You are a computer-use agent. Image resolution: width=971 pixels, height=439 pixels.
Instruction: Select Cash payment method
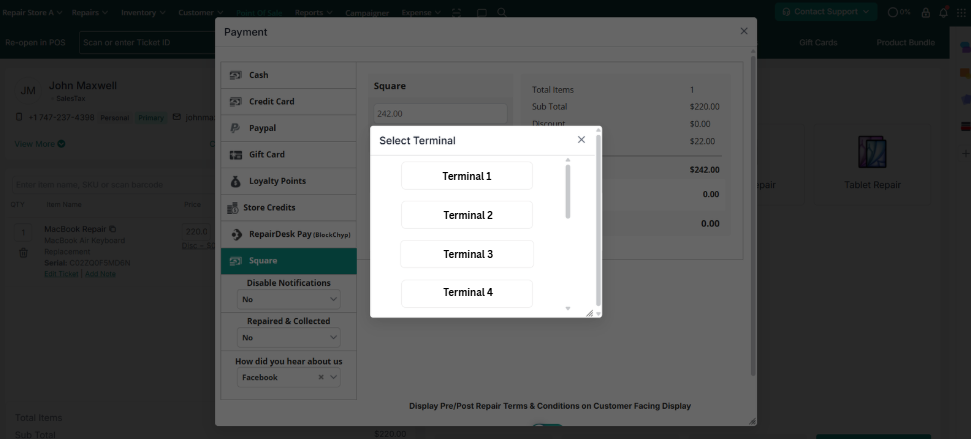[289, 75]
